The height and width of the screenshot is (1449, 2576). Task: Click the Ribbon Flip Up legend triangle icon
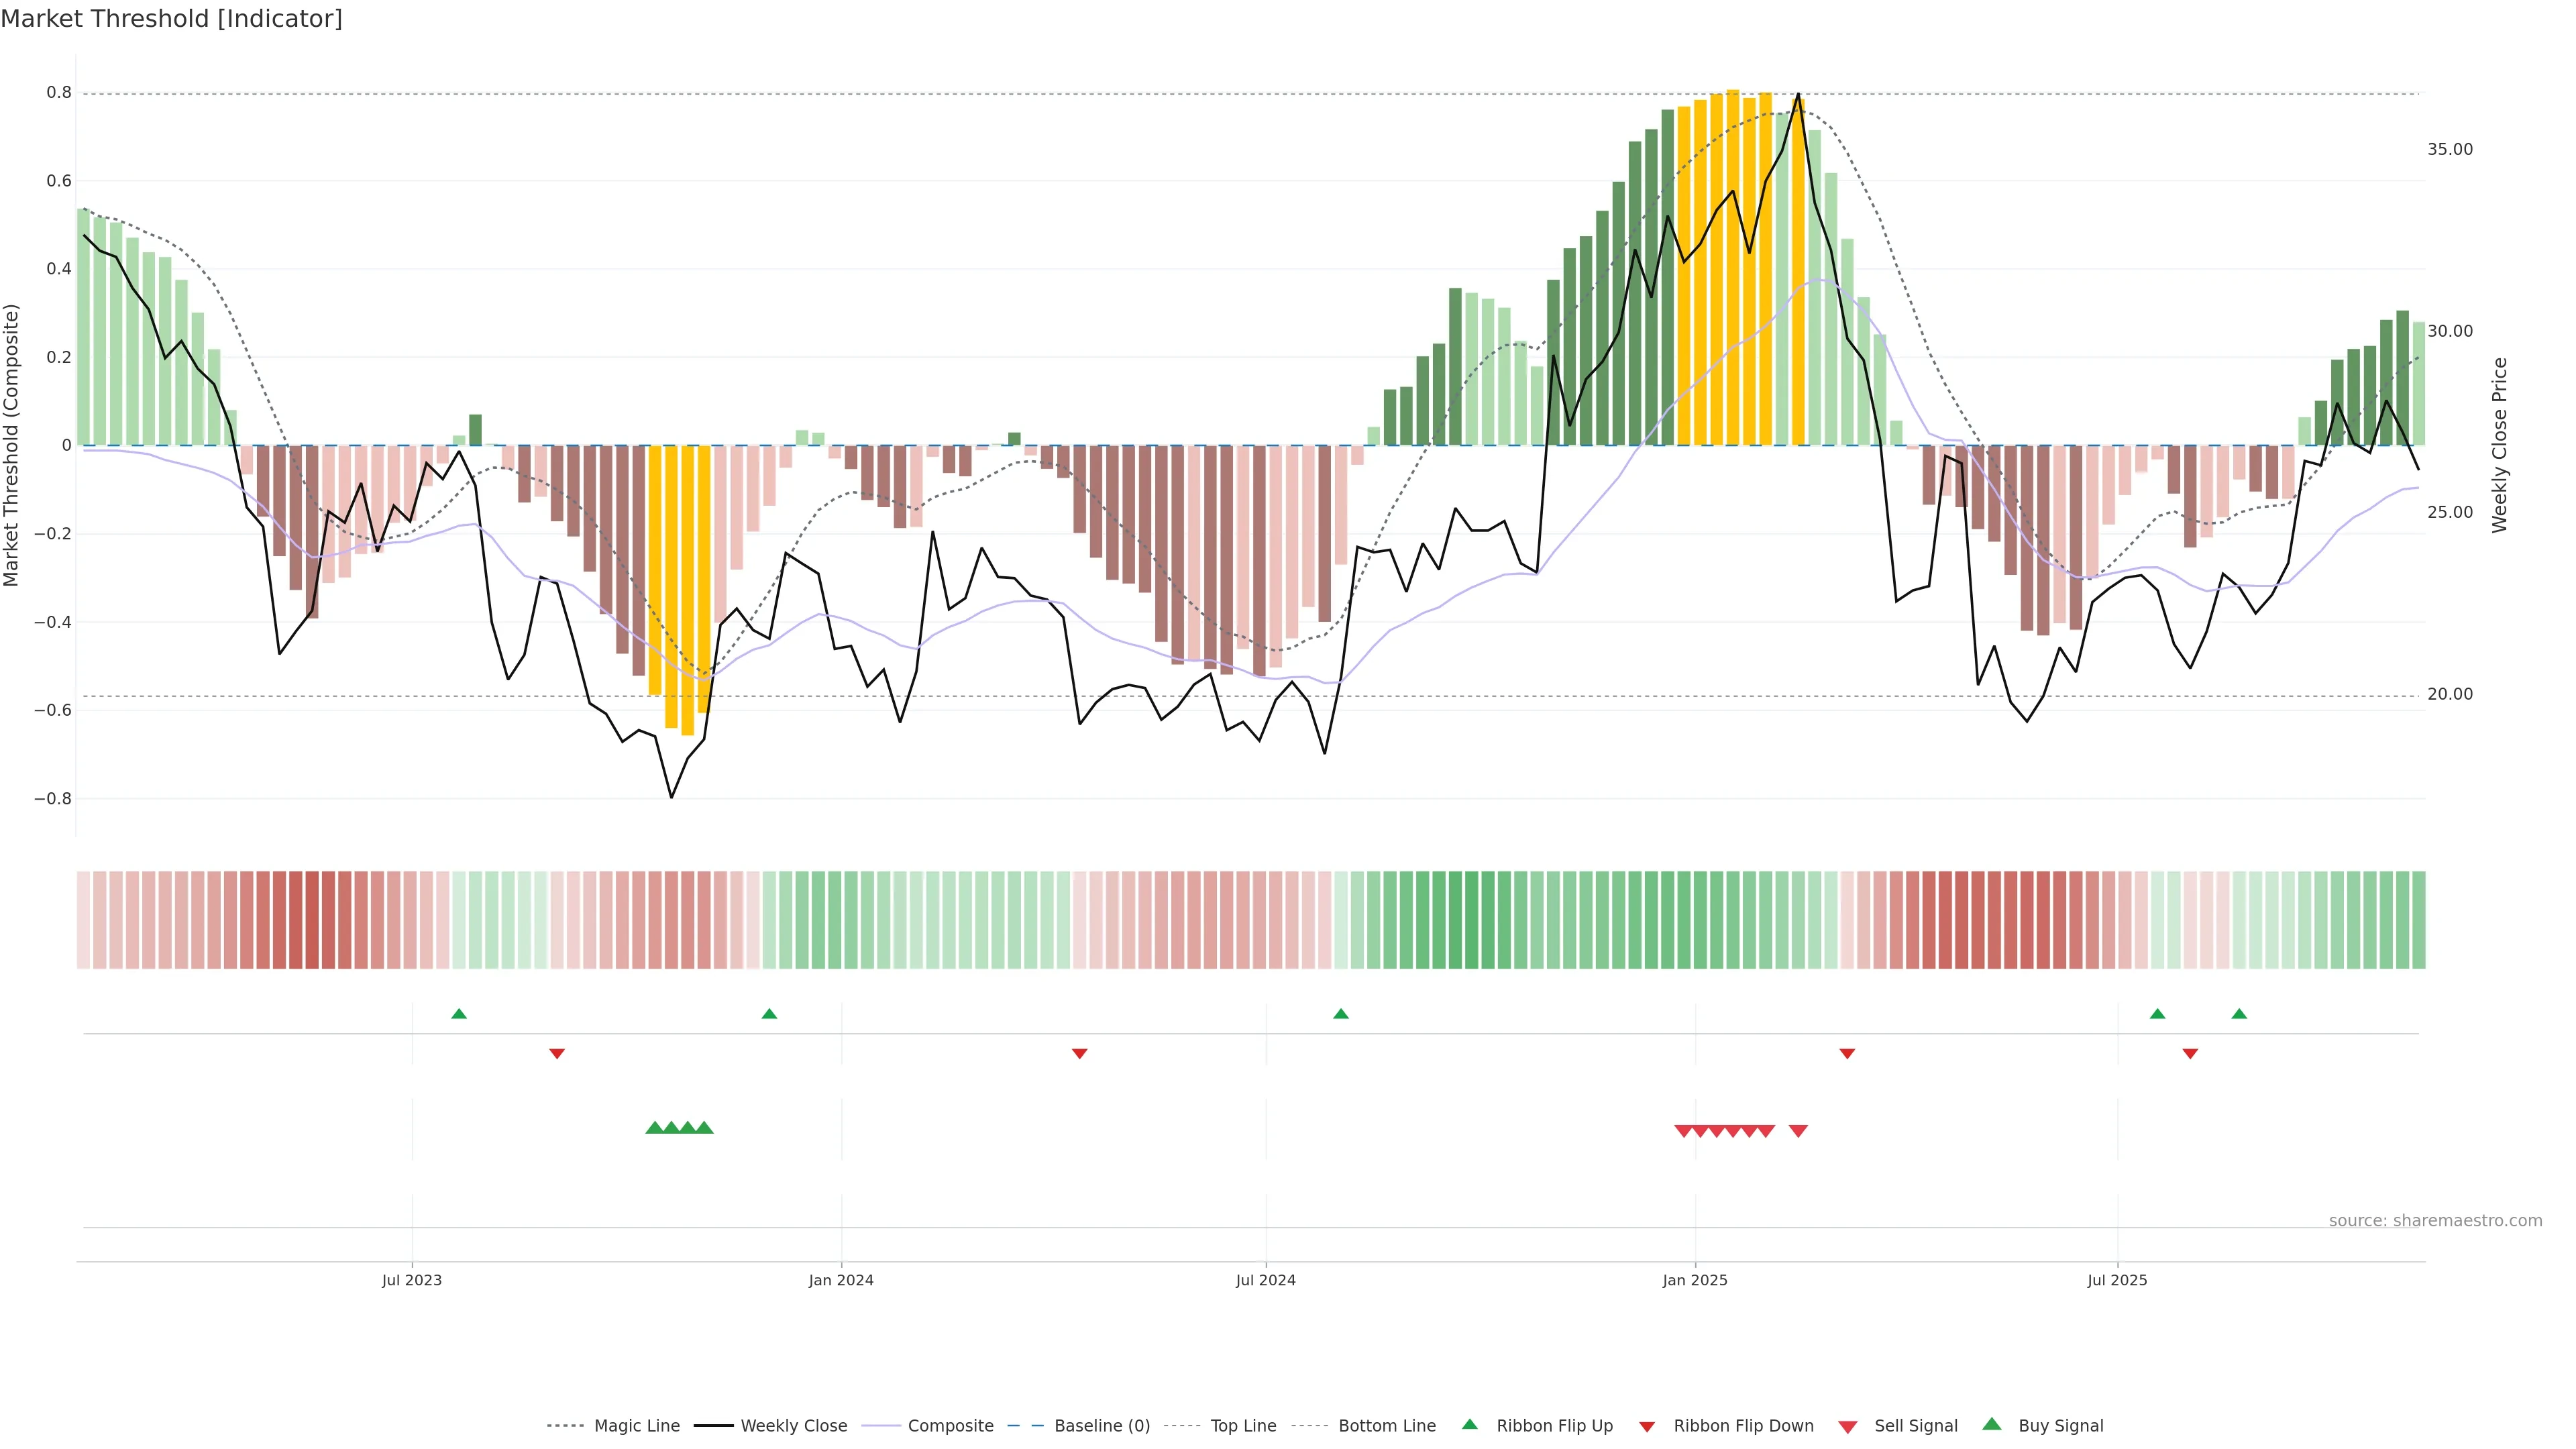pyautogui.click(x=1469, y=1424)
